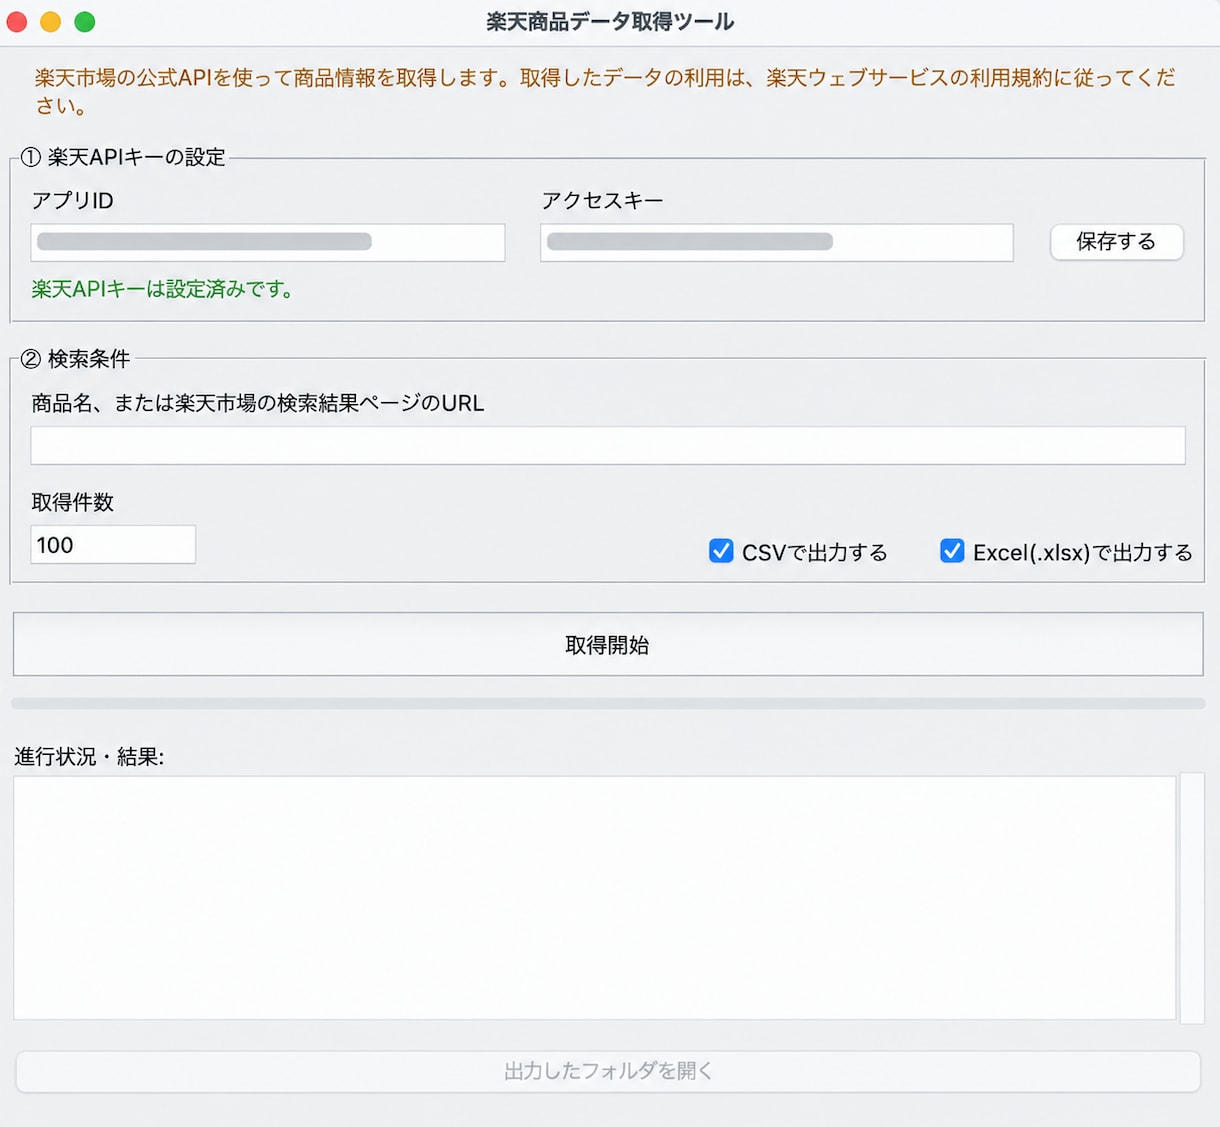The width and height of the screenshot is (1220, 1127).
Task: Click the 進行状況・結果: label
Action: coord(89,757)
